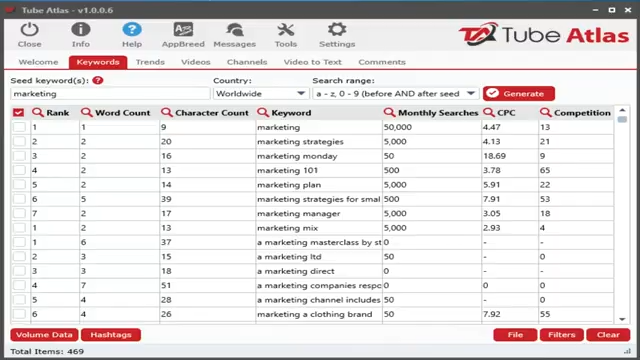Image resolution: width=640 pixels, height=360 pixels.
Task: Select the 'a marketing direct' keyword cell
Action: [319, 271]
